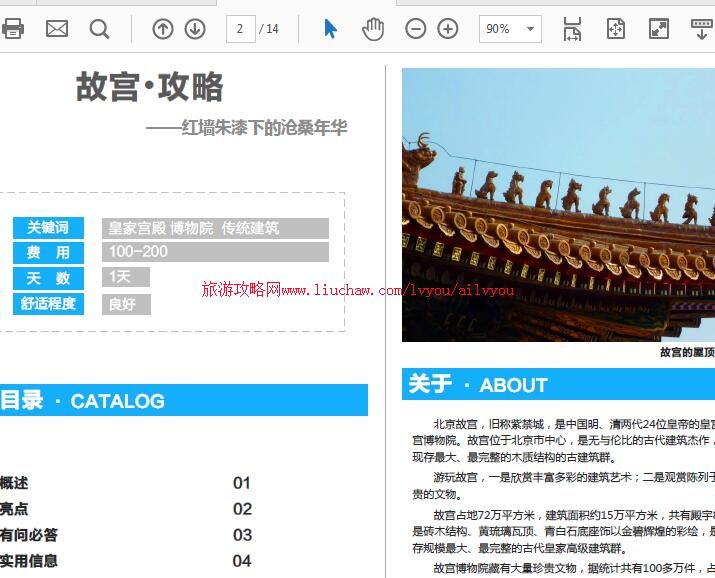Zoom in with plus button
715x578 pixels.
point(448,29)
